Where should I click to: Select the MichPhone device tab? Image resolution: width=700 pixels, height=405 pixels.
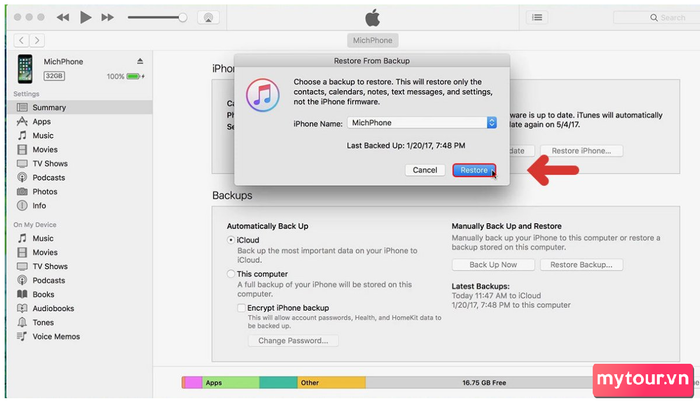[x=372, y=40]
